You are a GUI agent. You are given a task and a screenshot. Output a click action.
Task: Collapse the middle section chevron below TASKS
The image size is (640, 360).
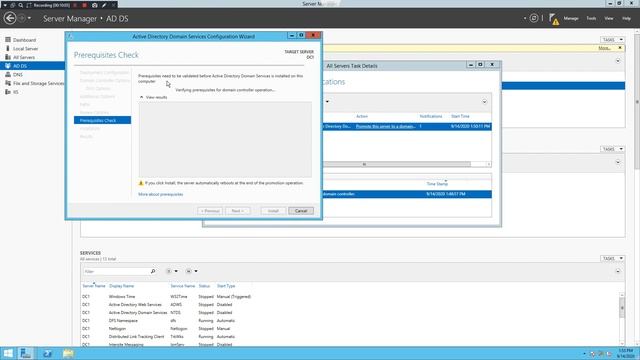point(618,162)
